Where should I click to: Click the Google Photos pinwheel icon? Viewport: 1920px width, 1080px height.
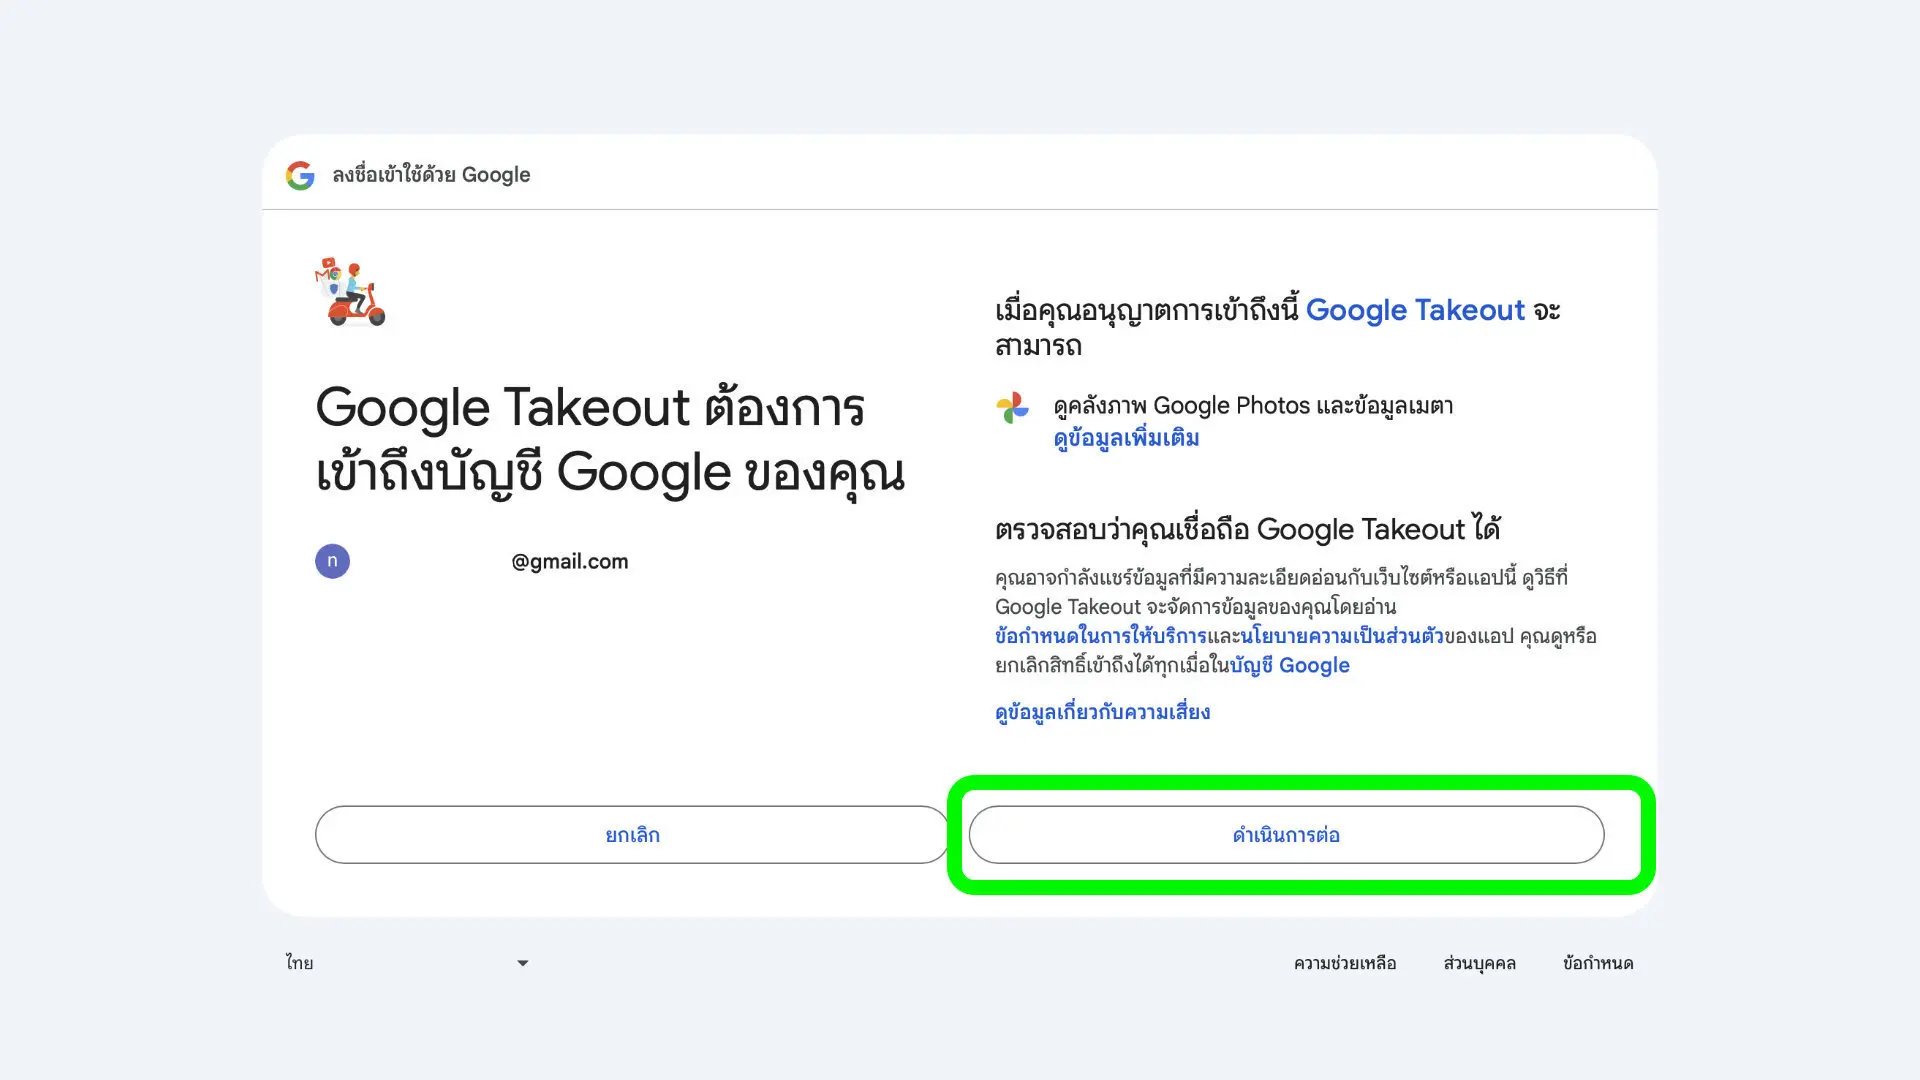(1012, 407)
